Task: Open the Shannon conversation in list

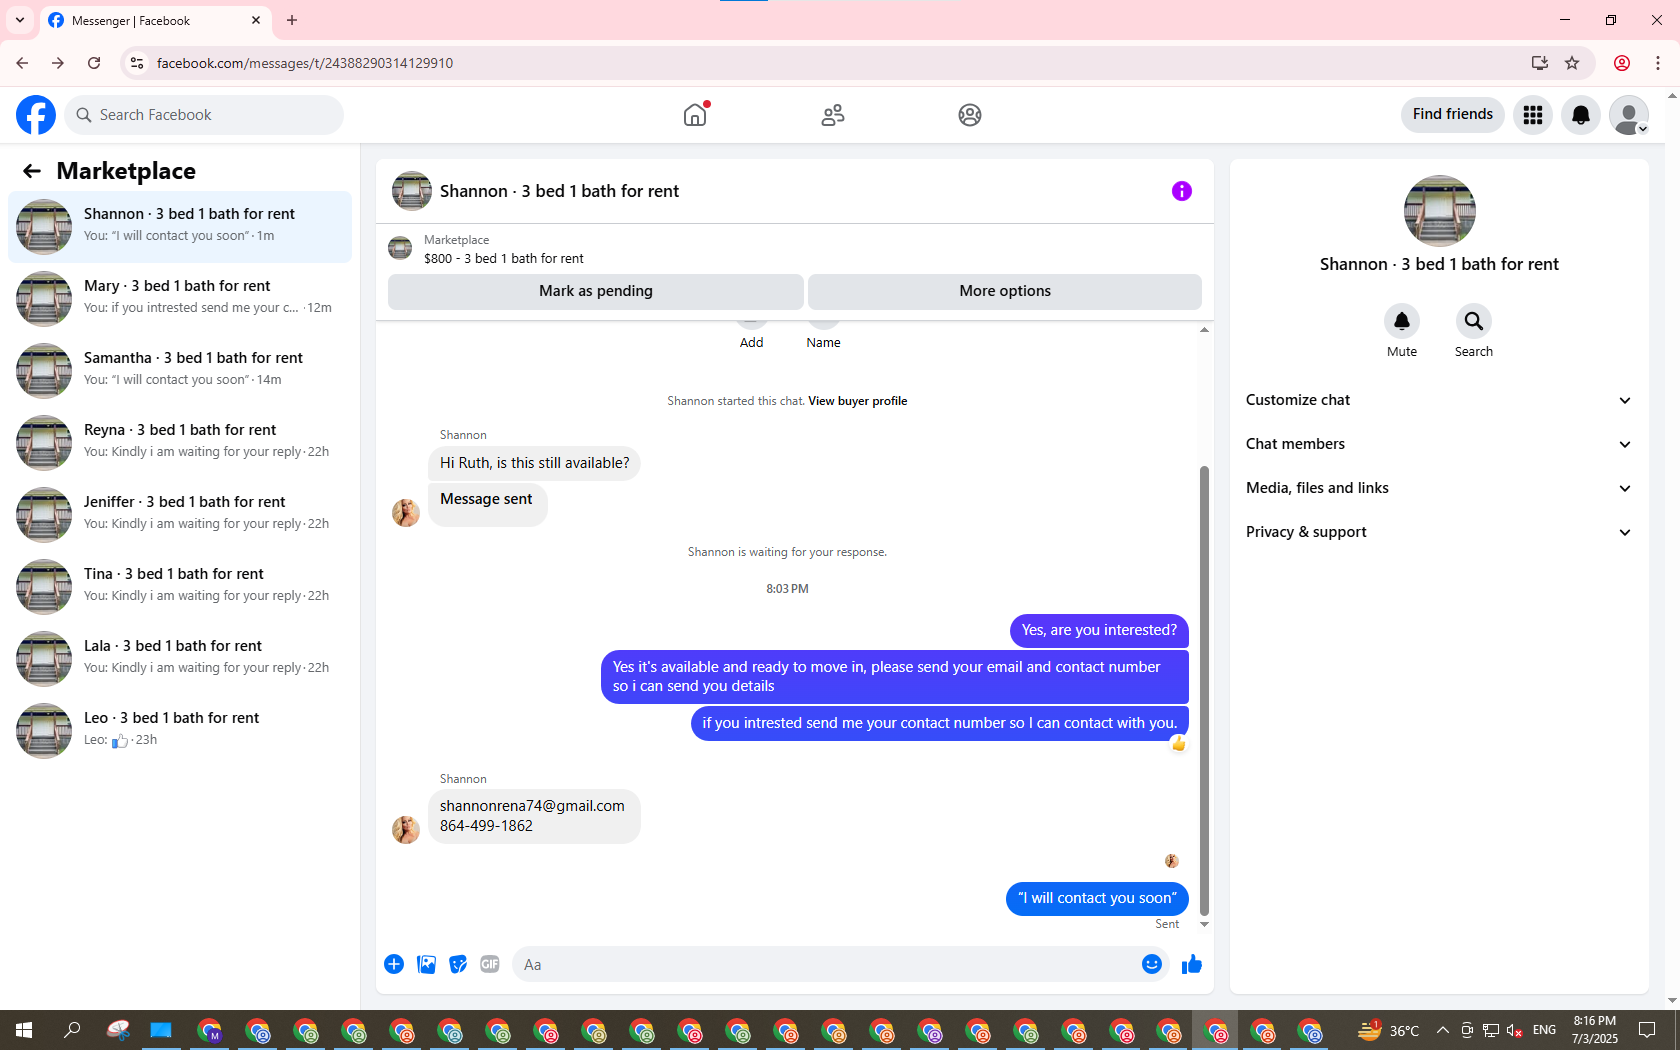Action: point(180,227)
